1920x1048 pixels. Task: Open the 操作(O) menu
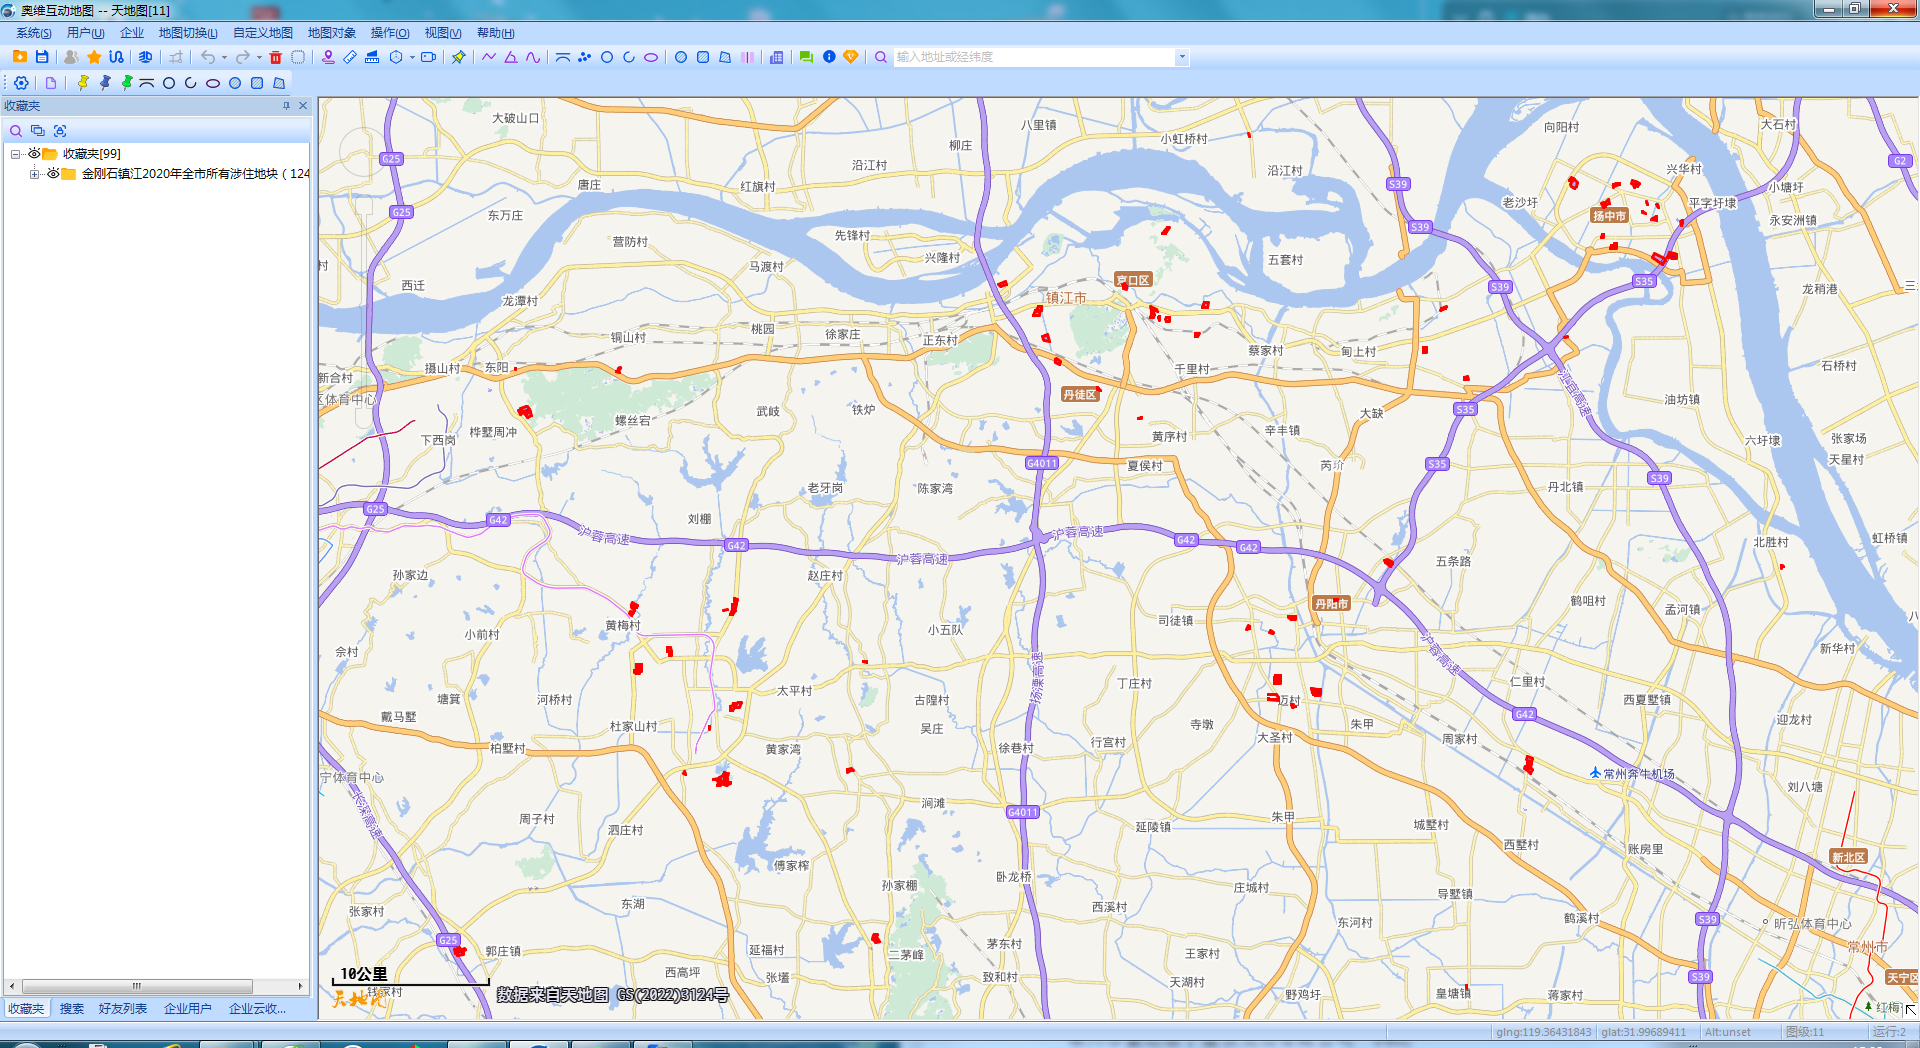click(390, 33)
